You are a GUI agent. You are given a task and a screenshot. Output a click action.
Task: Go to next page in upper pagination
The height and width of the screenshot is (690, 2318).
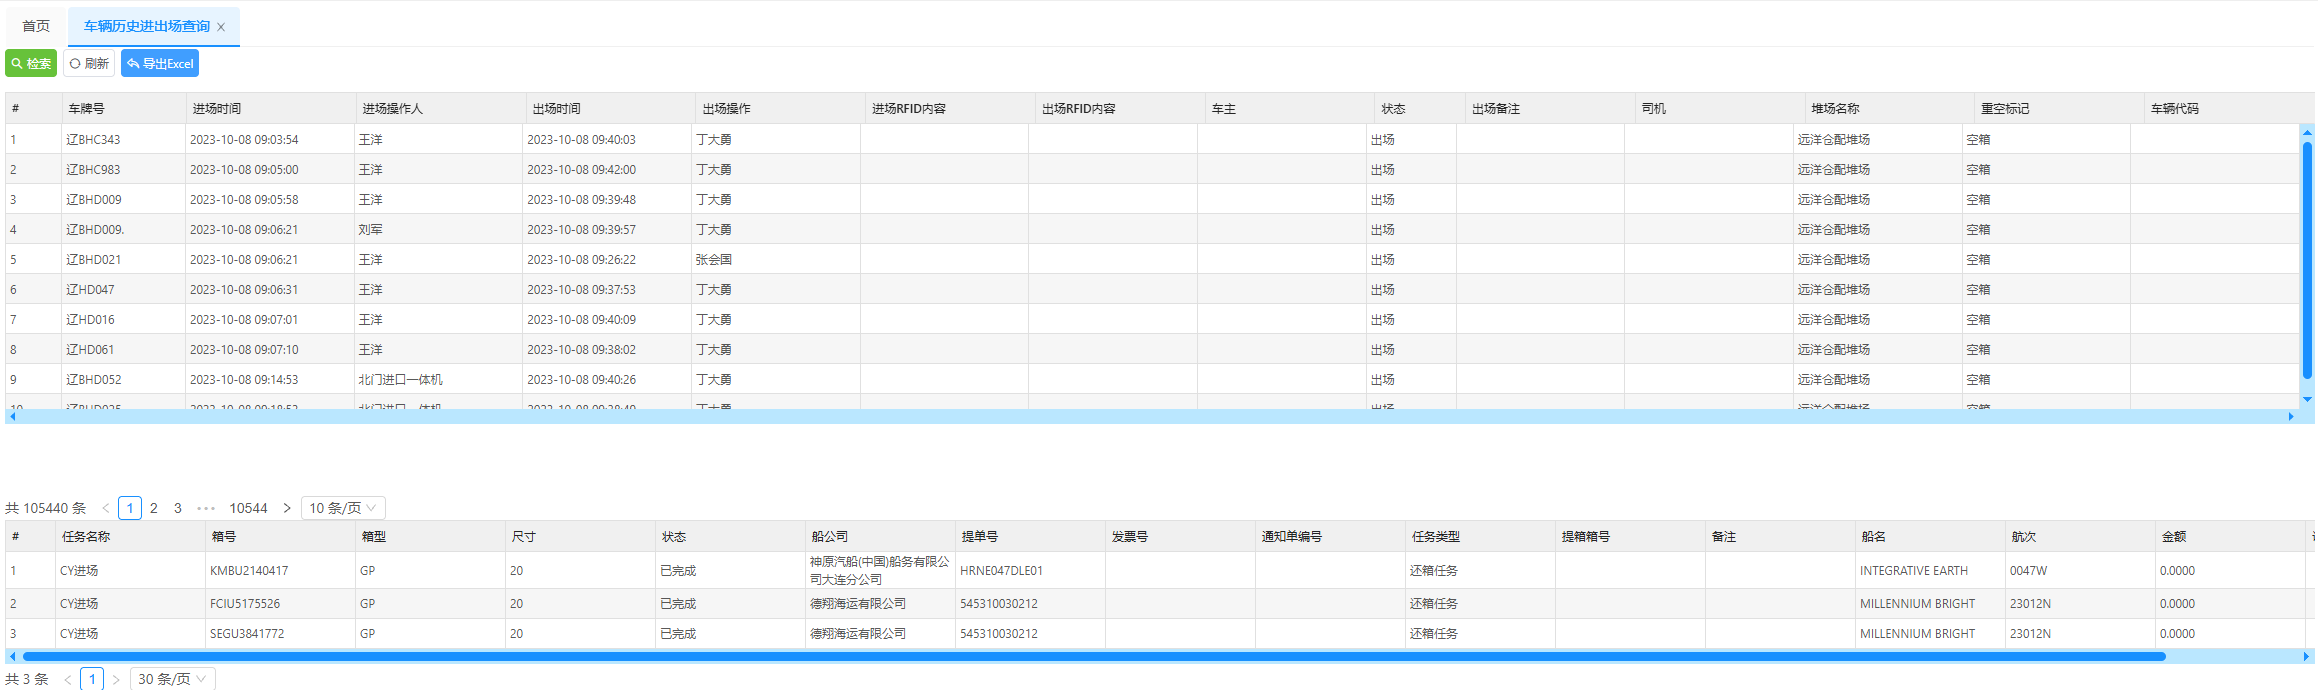287,508
